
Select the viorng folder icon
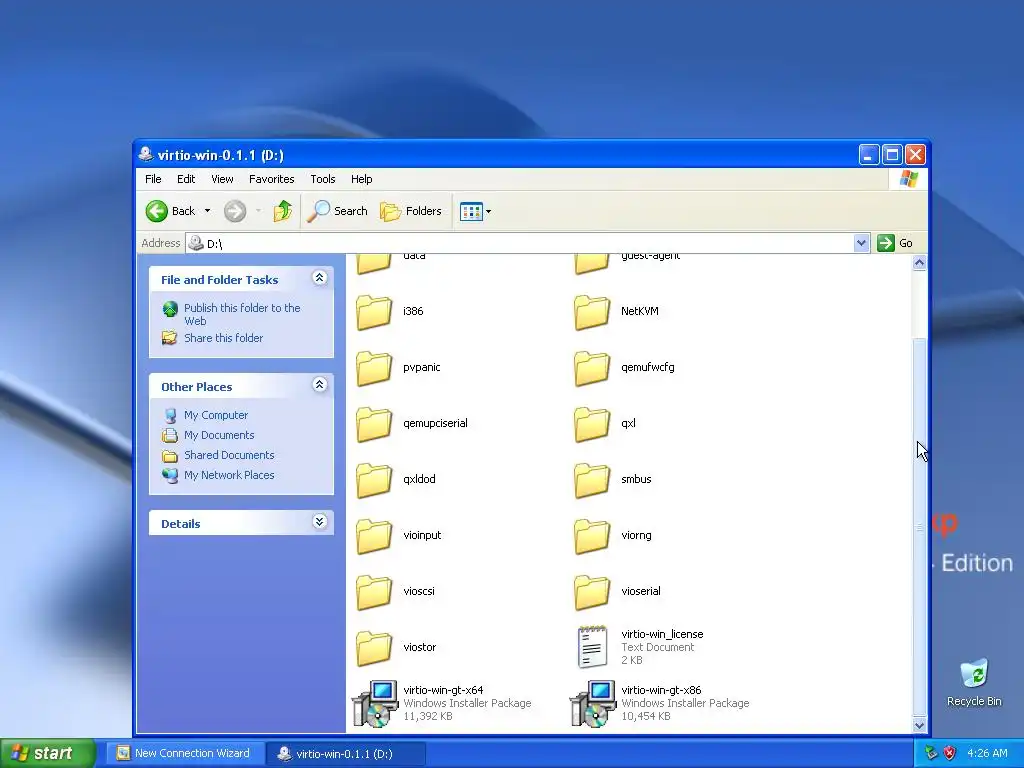(592, 536)
